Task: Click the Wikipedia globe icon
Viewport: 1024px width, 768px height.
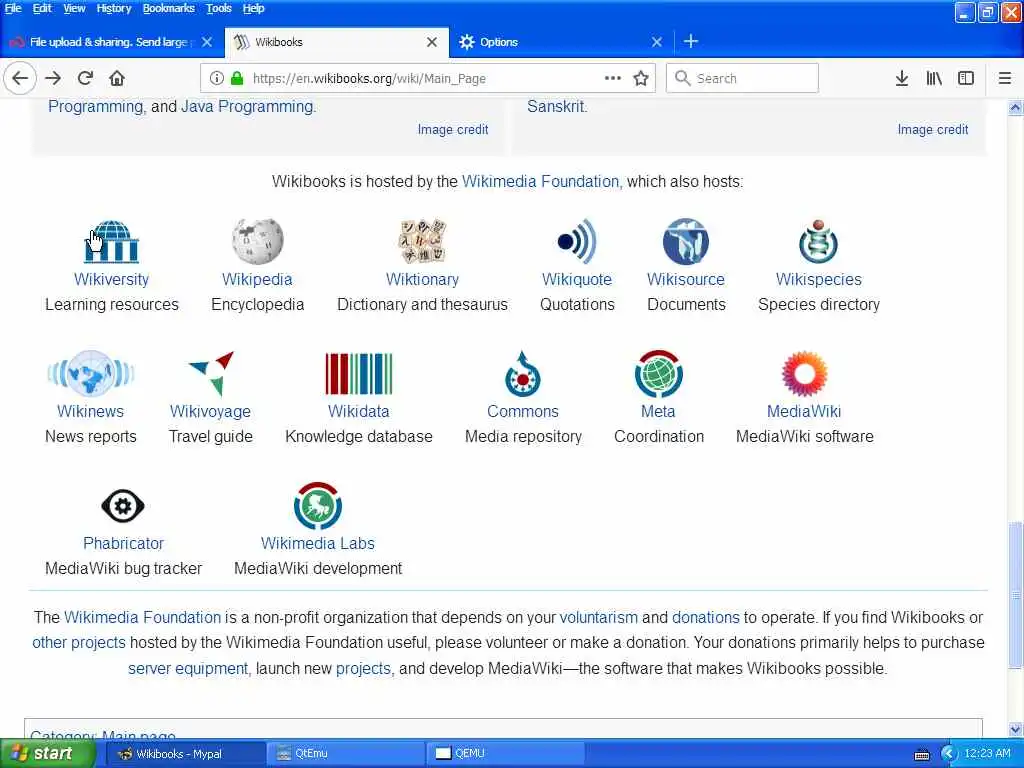Action: pos(257,241)
